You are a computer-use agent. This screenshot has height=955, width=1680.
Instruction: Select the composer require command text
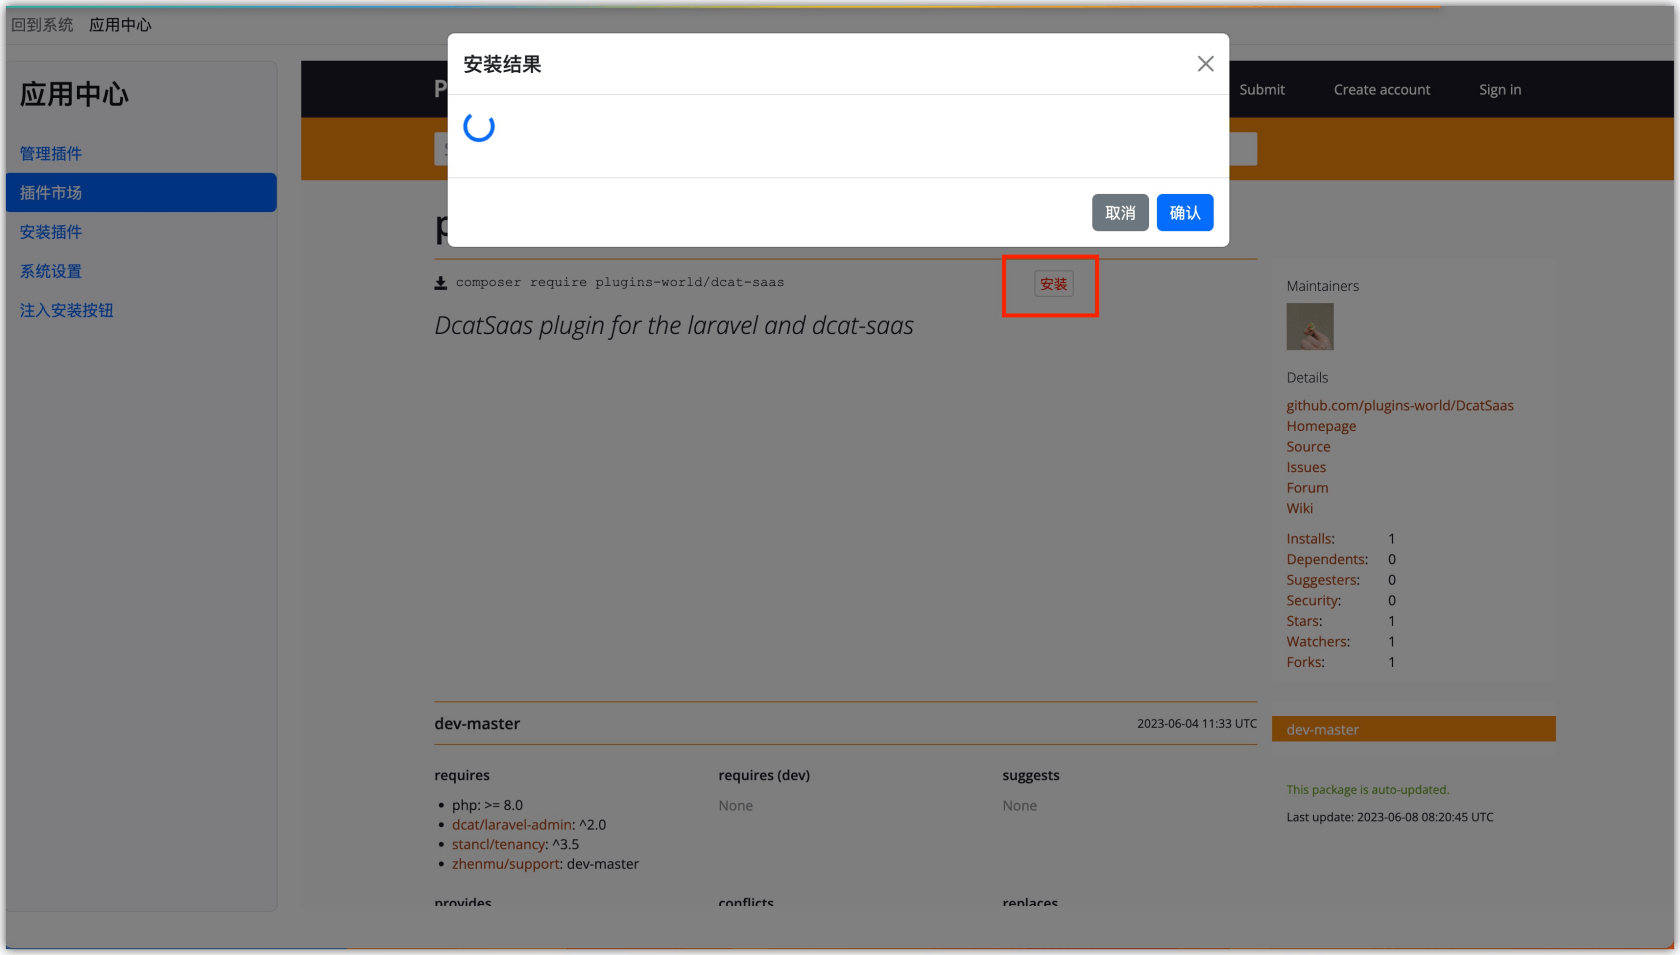click(x=620, y=282)
